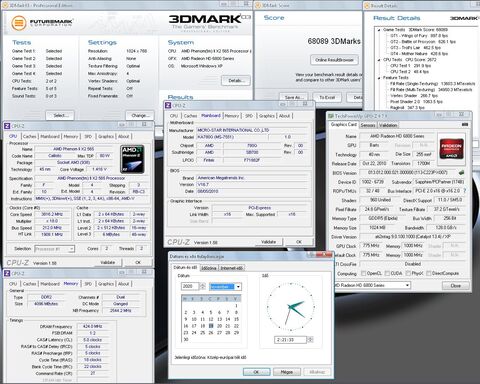Open the Graphics tab in the Mainboard CPU-Z window
This screenshot has height=384, width=480.
coord(267,116)
